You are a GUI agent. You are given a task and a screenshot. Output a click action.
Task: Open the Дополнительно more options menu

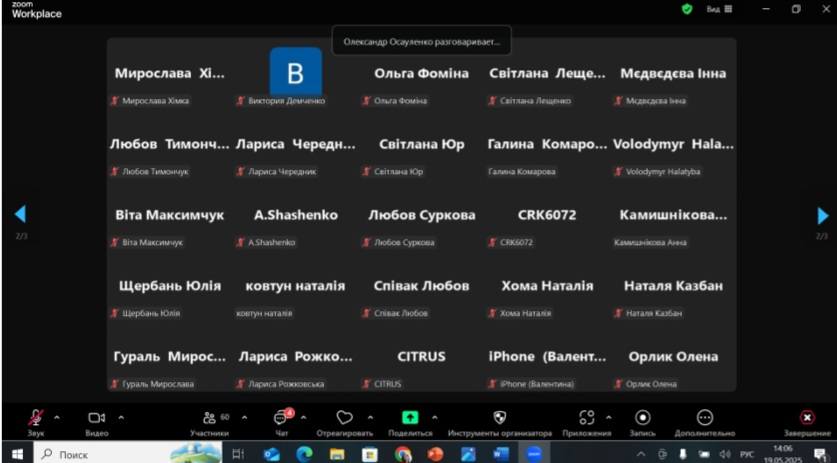(x=705, y=418)
